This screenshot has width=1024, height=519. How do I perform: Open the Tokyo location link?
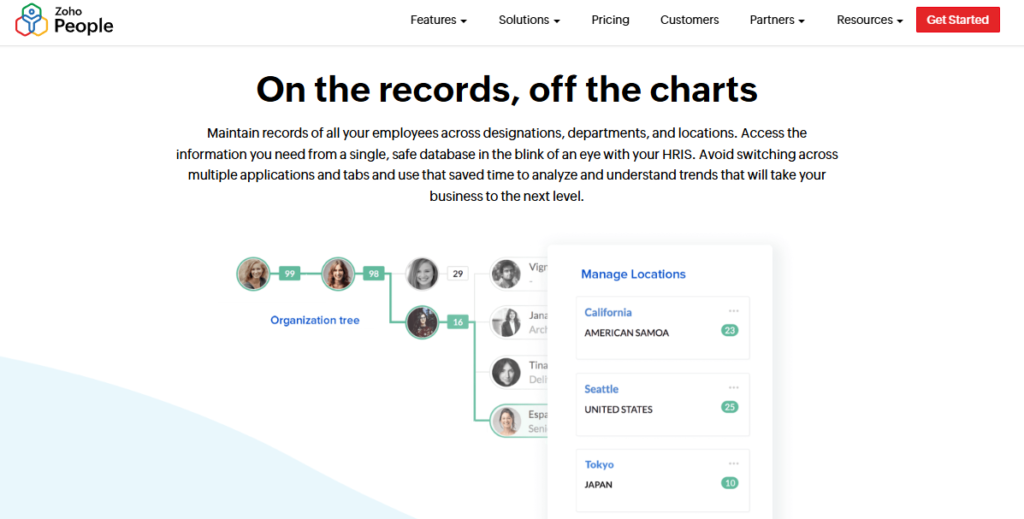pyautogui.click(x=599, y=465)
